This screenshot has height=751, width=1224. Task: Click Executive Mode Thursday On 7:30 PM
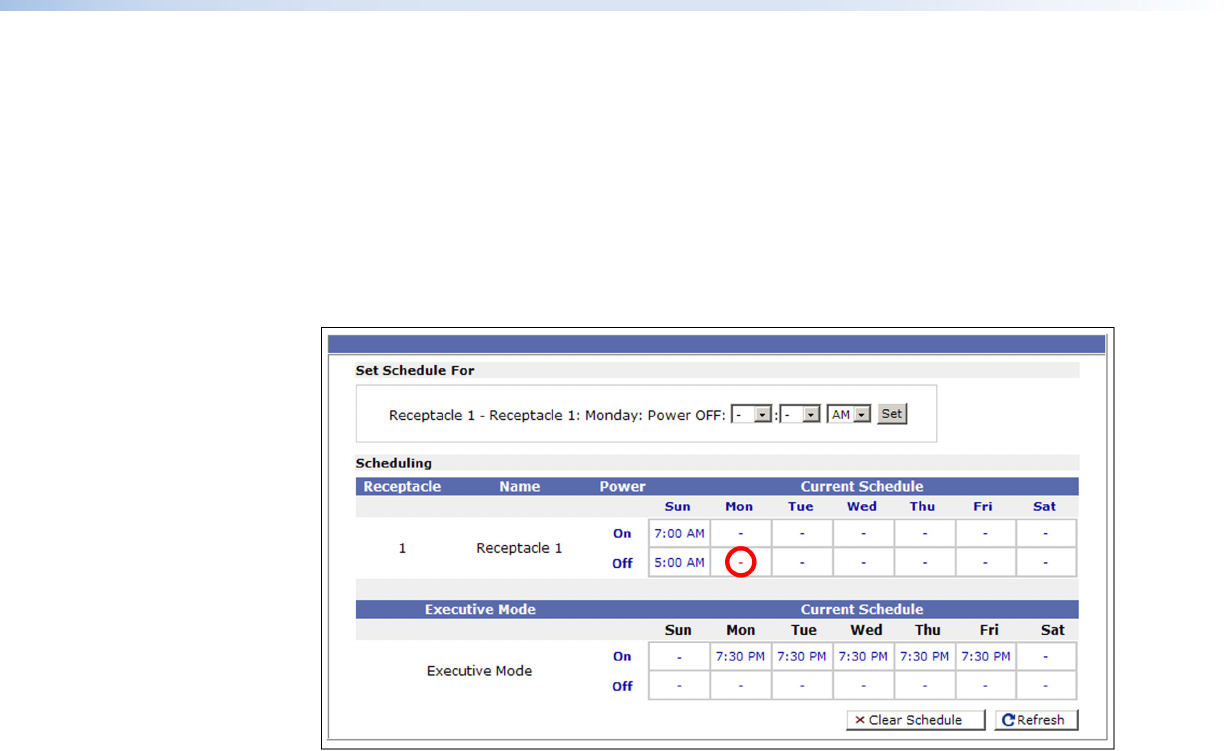(925, 657)
